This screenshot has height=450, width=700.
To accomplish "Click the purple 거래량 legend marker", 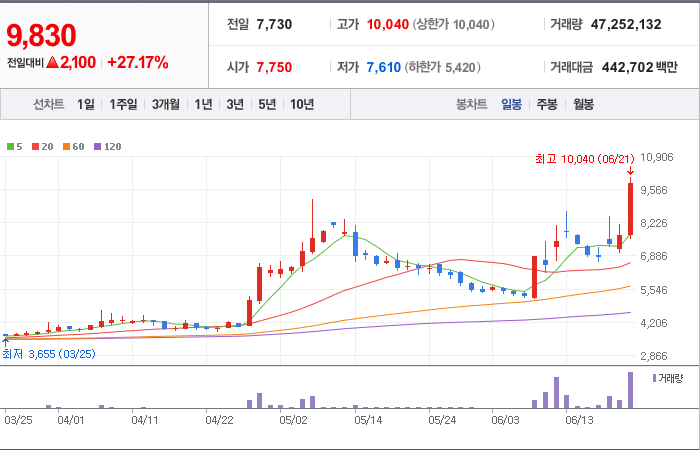I will coord(654,378).
